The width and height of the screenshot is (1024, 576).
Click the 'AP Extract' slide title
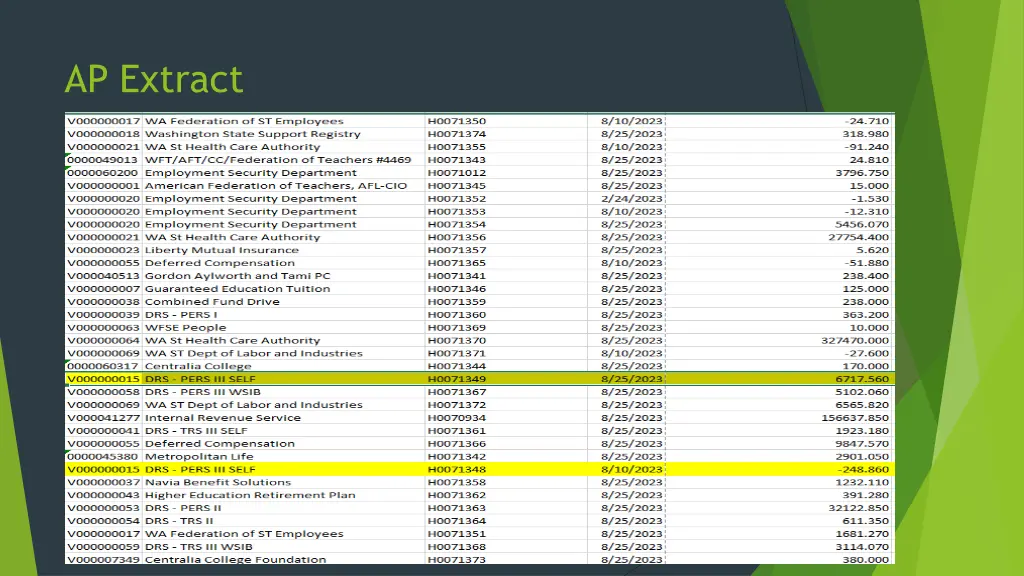click(154, 80)
